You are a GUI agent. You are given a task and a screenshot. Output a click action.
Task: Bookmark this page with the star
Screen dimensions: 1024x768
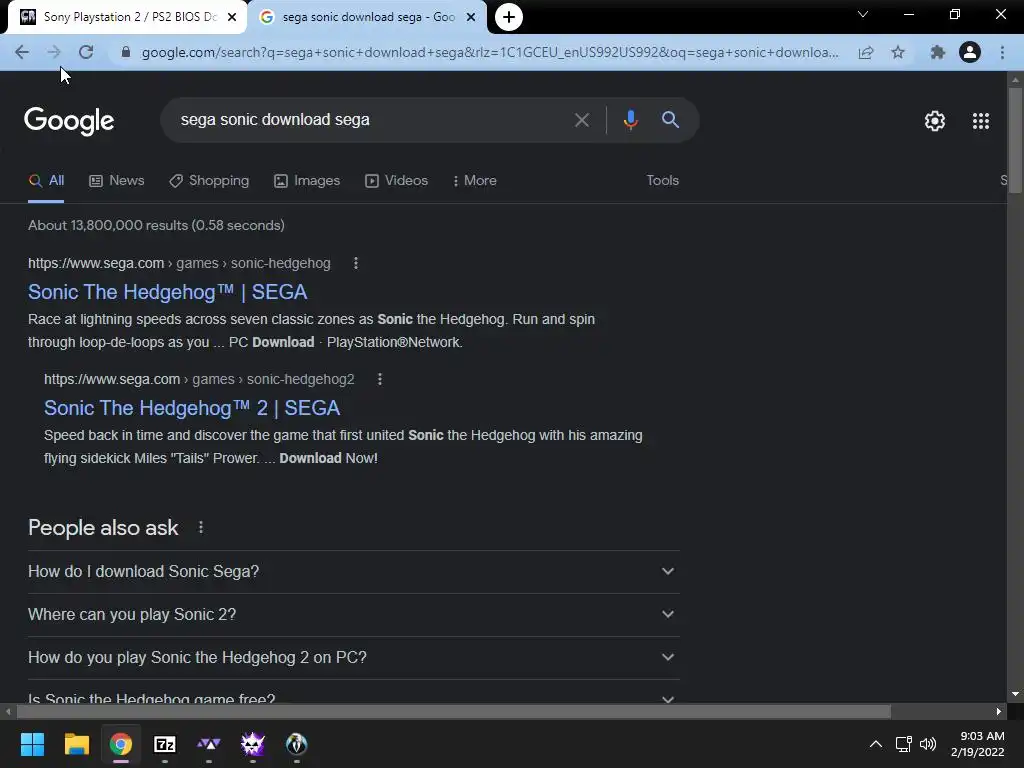coord(898,52)
